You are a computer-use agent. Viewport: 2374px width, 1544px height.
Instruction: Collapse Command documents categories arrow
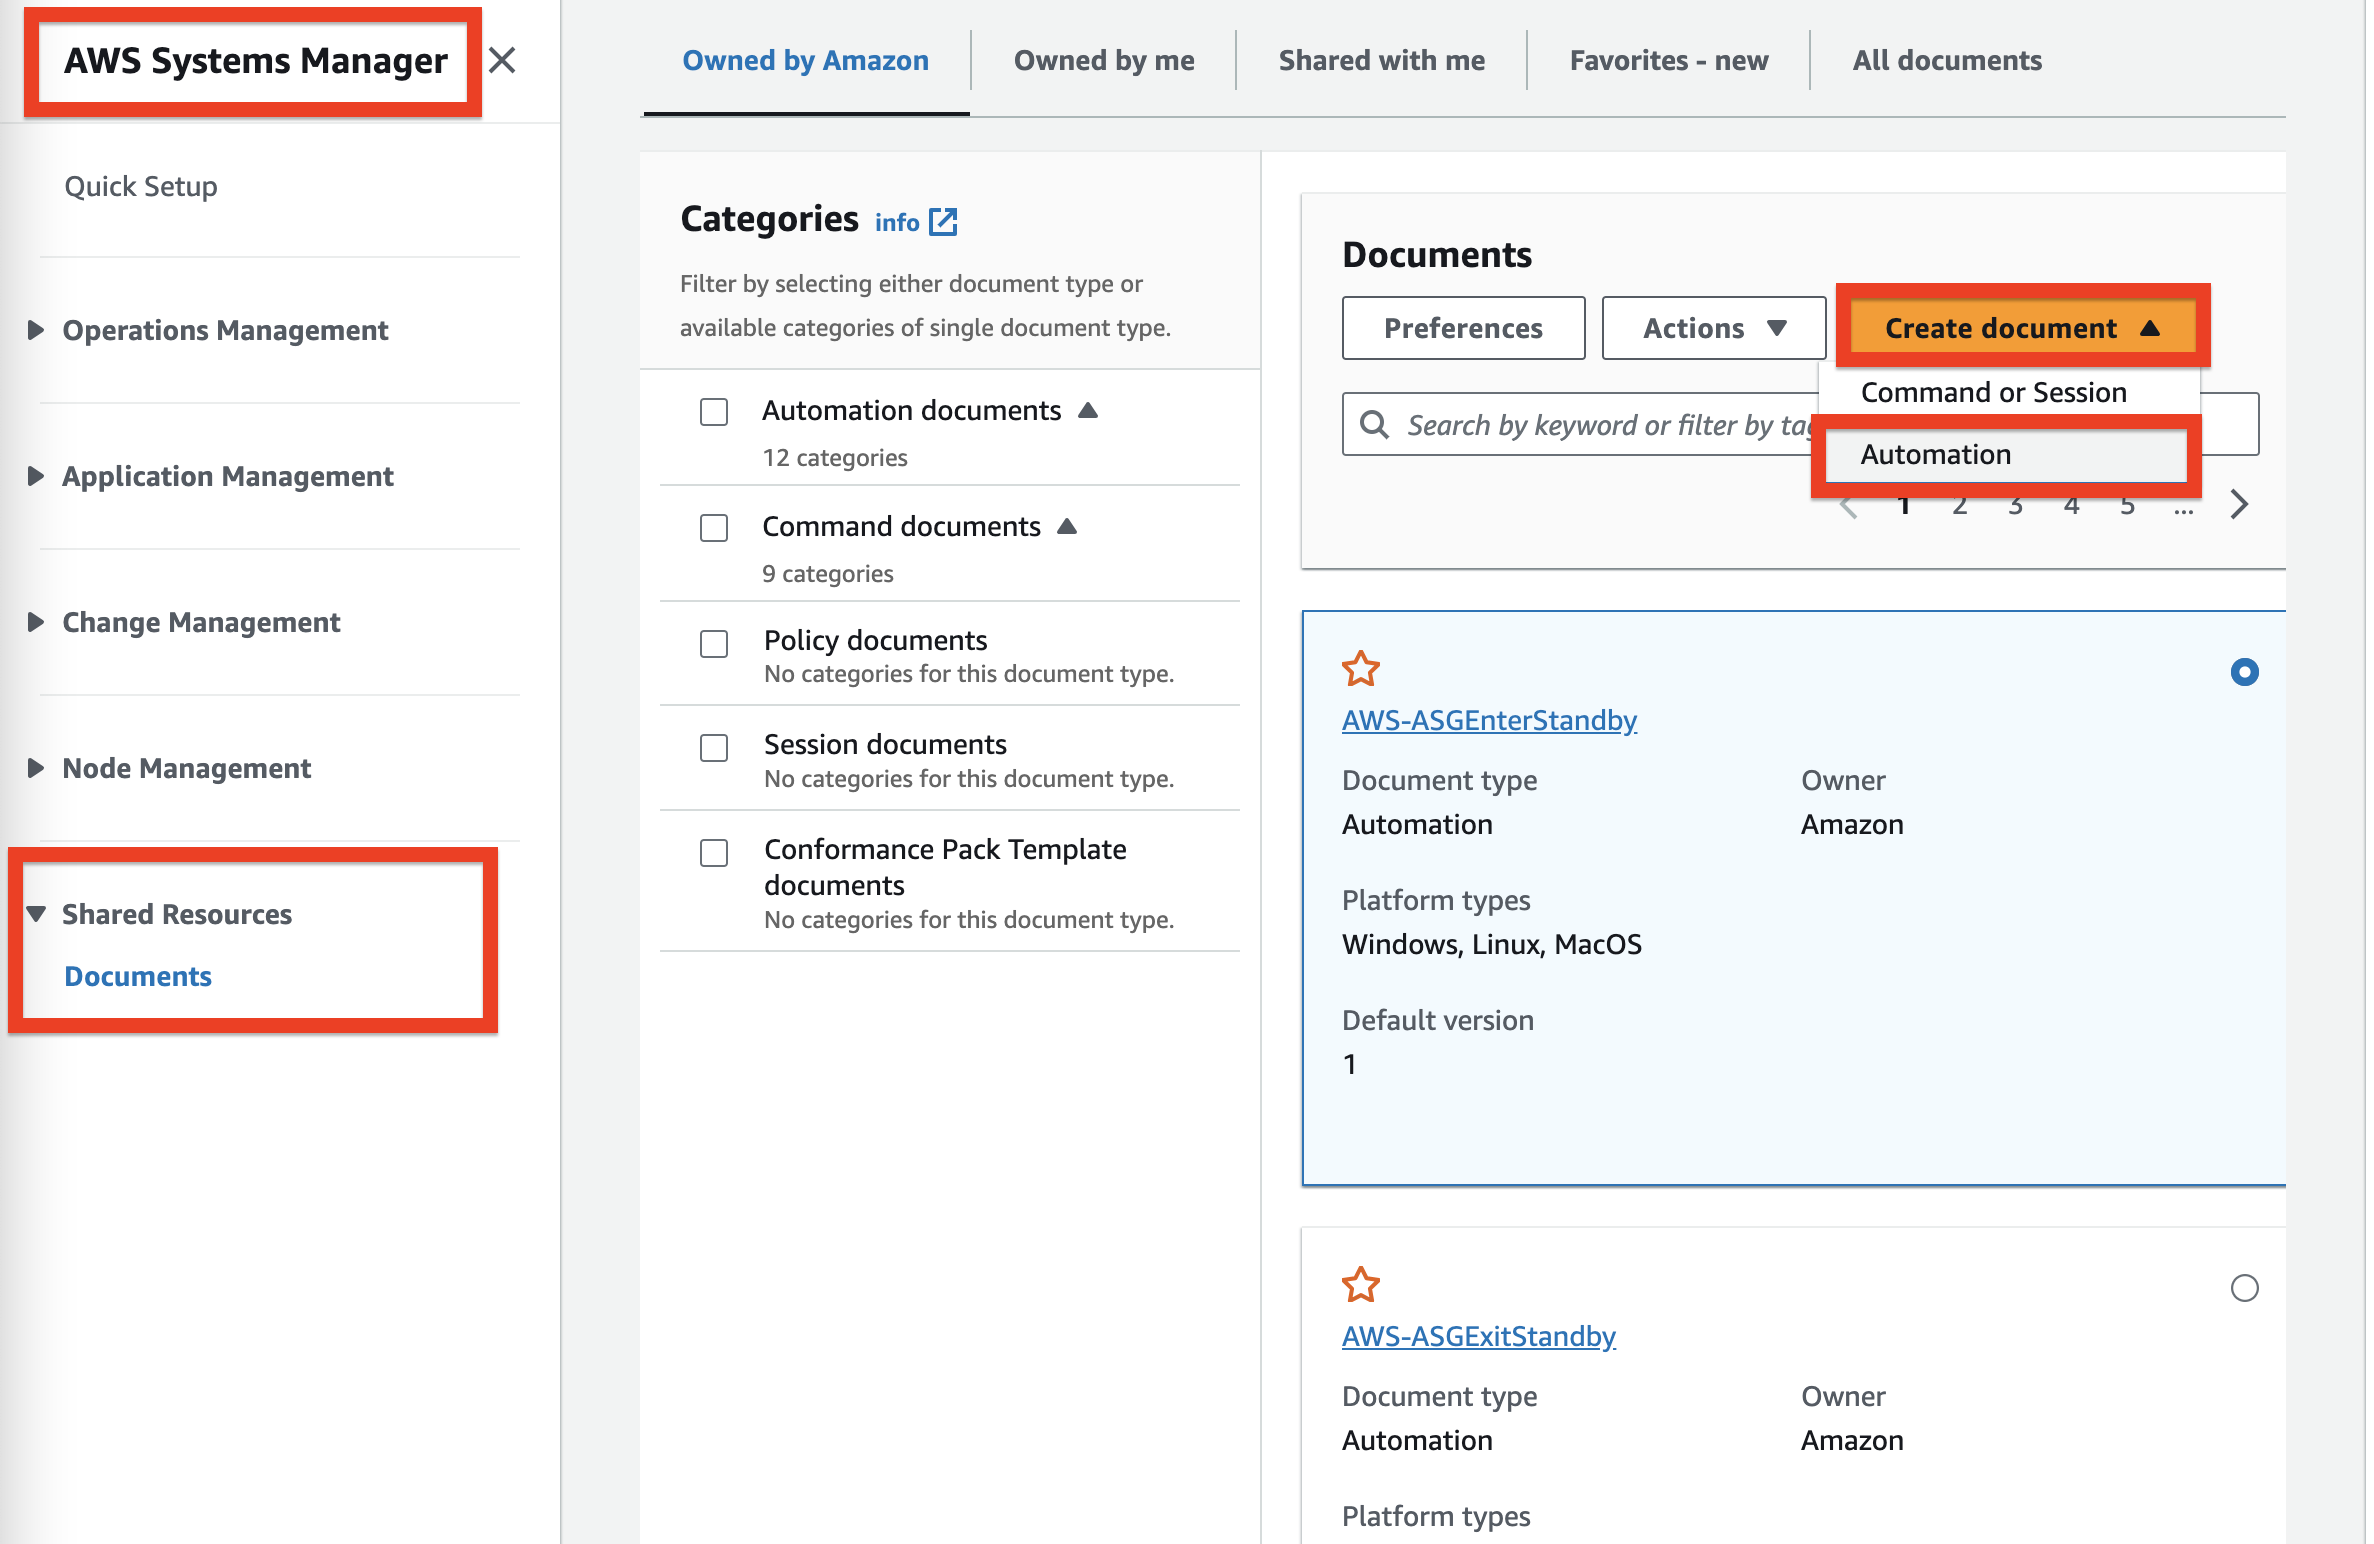click(1067, 526)
